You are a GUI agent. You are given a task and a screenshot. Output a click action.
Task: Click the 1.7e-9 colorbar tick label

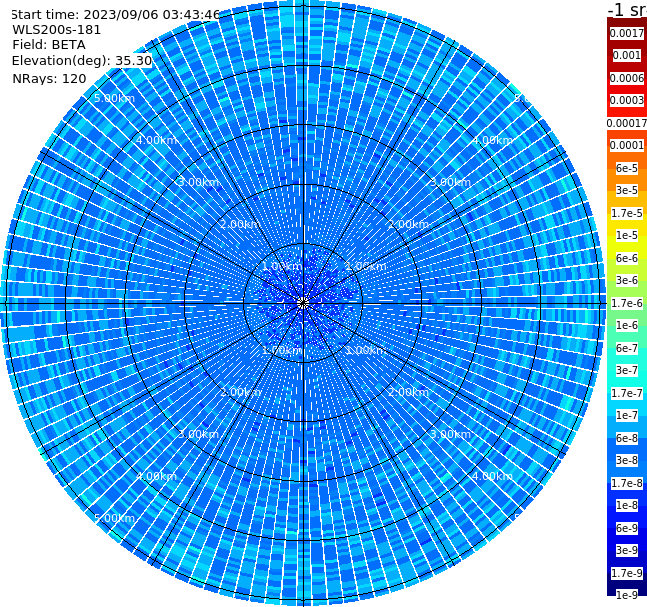pyautogui.click(x=626, y=573)
